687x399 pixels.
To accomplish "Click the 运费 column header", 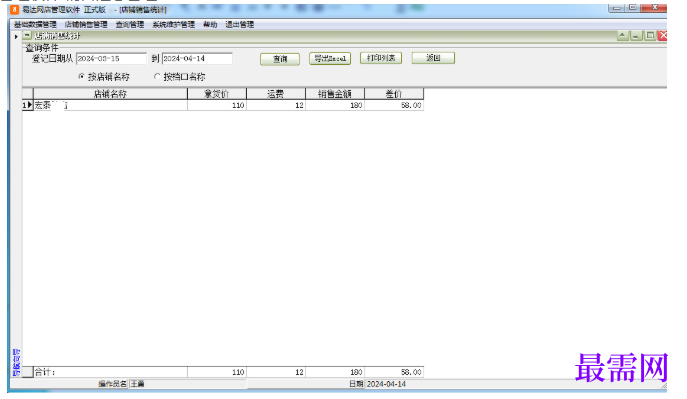I will pyautogui.click(x=276, y=94).
